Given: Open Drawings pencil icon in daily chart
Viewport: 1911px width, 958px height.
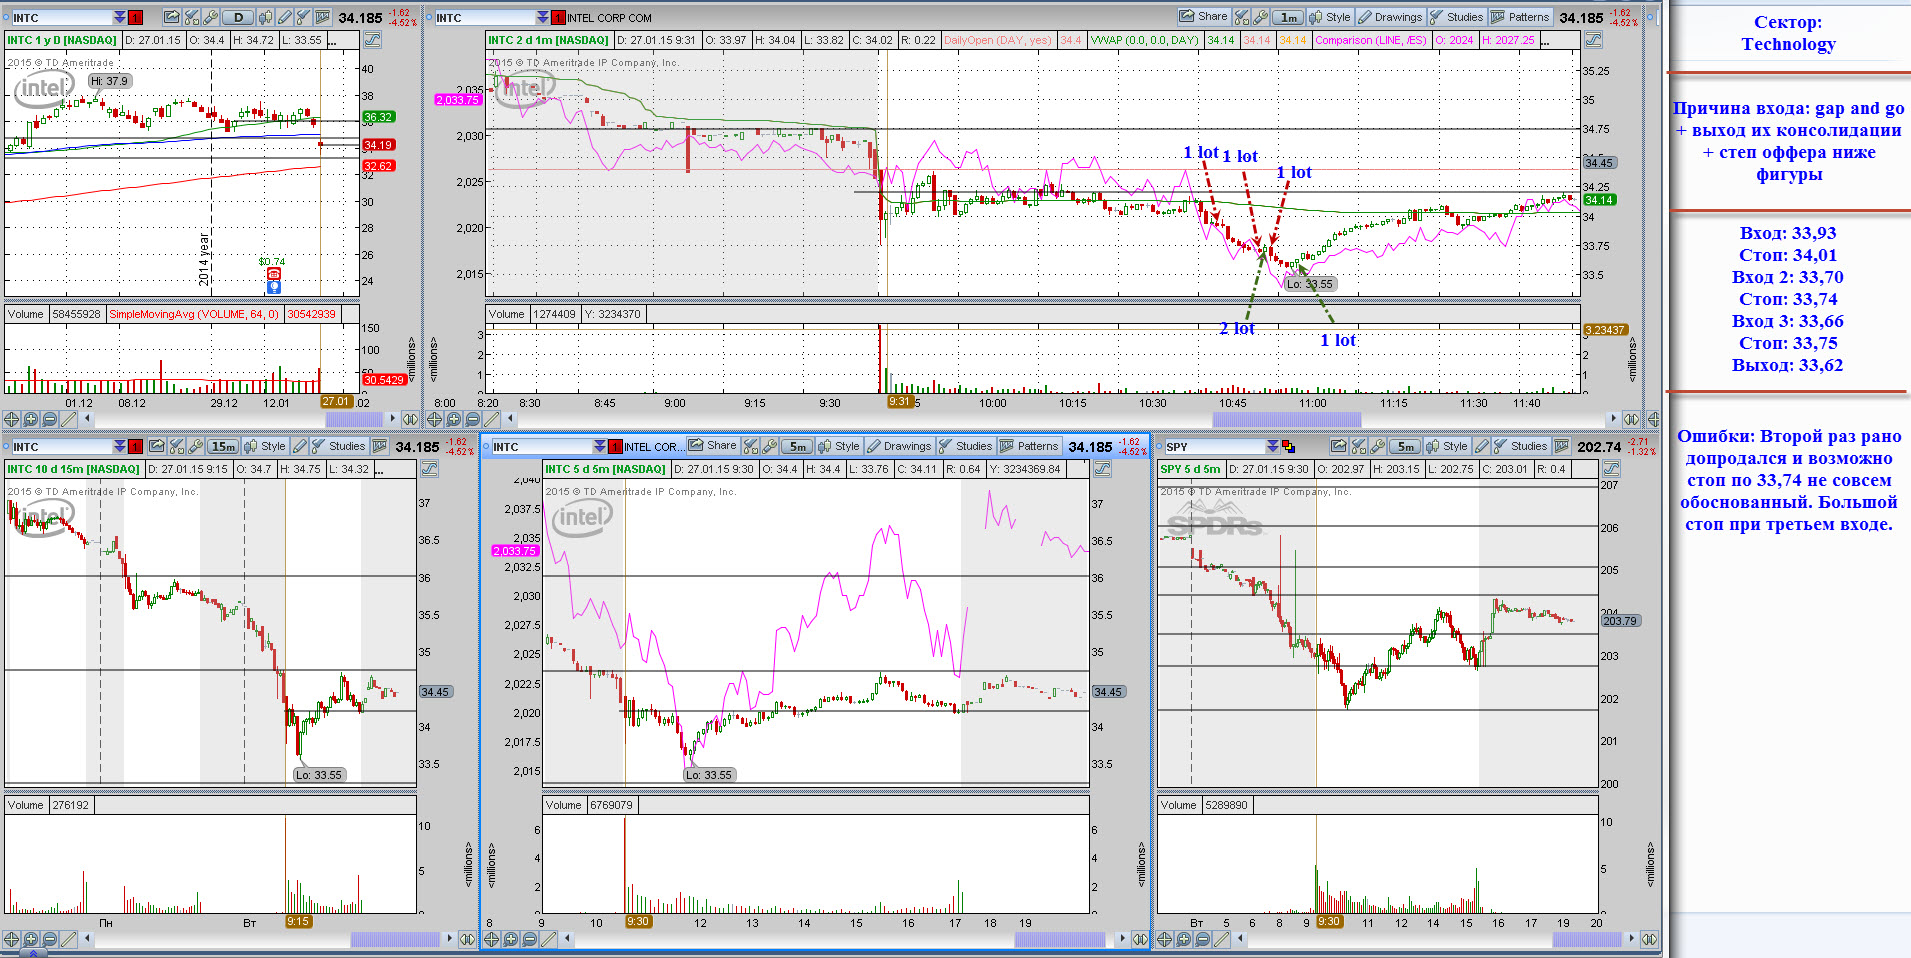Looking at the screenshot, I should pos(285,17).
